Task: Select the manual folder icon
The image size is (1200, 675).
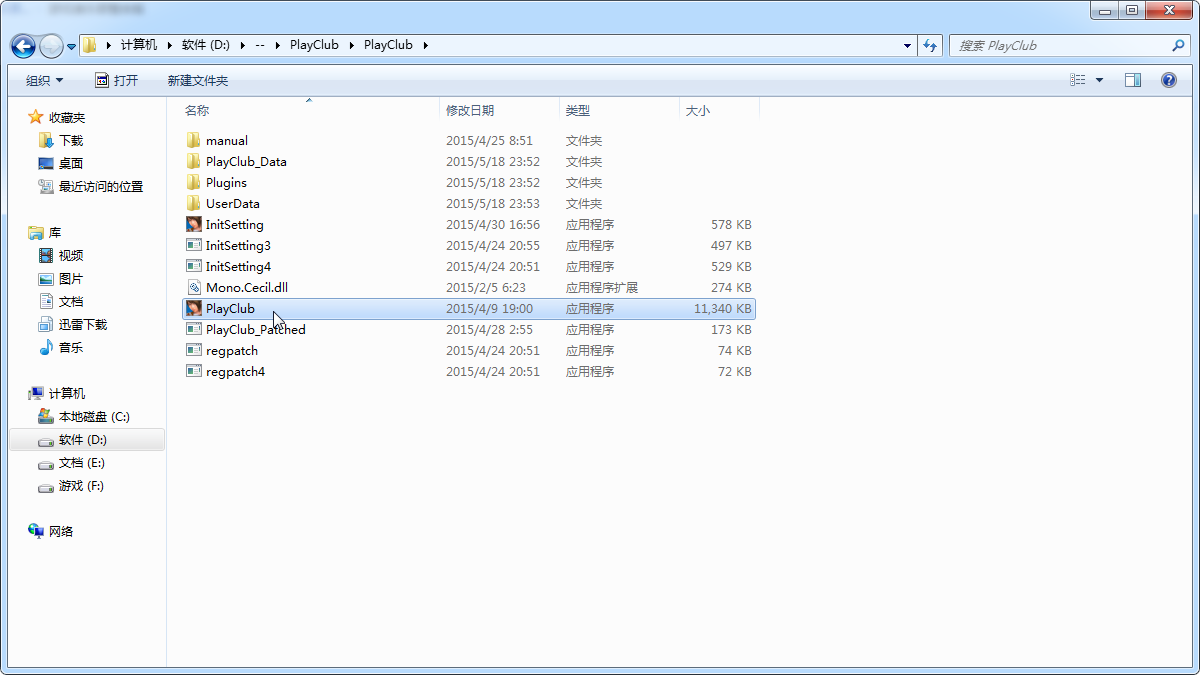Action: (194, 141)
